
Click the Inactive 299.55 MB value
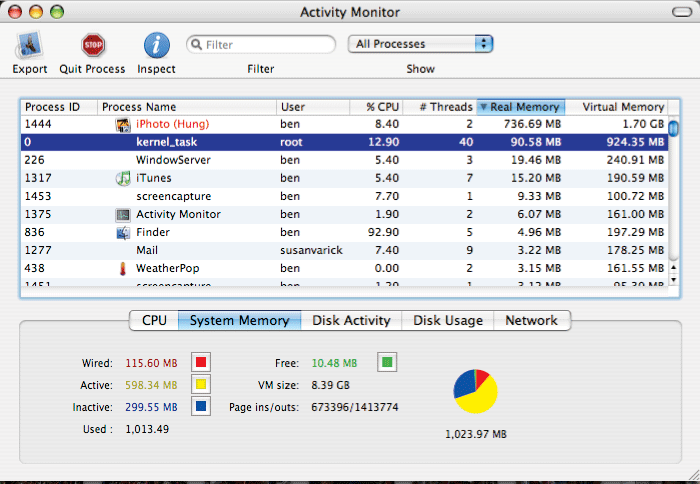point(151,407)
